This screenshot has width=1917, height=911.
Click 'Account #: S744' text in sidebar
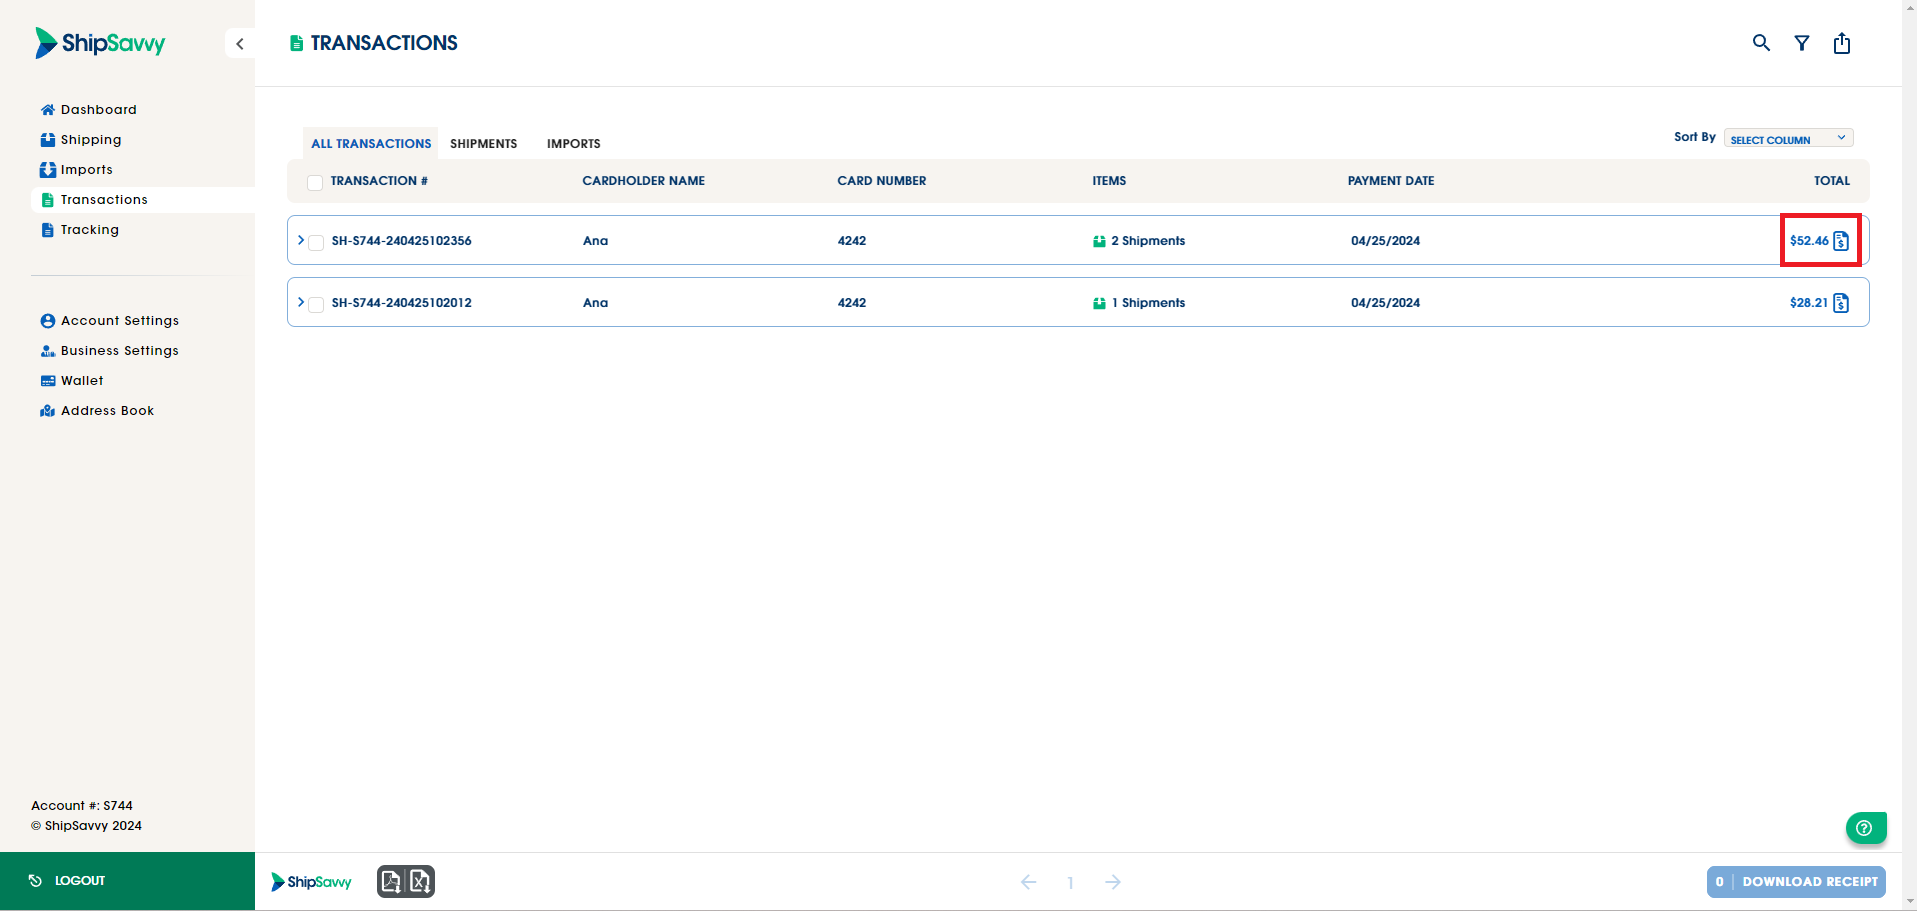pyautogui.click(x=82, y=806)
